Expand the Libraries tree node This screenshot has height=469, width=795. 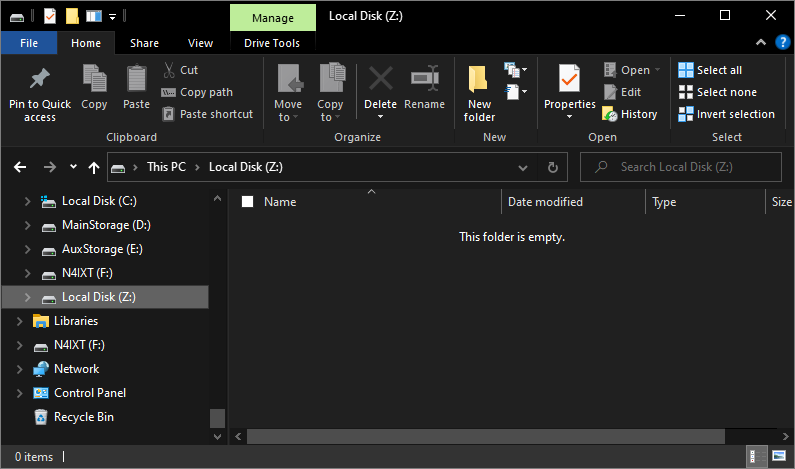coord(17,321)
